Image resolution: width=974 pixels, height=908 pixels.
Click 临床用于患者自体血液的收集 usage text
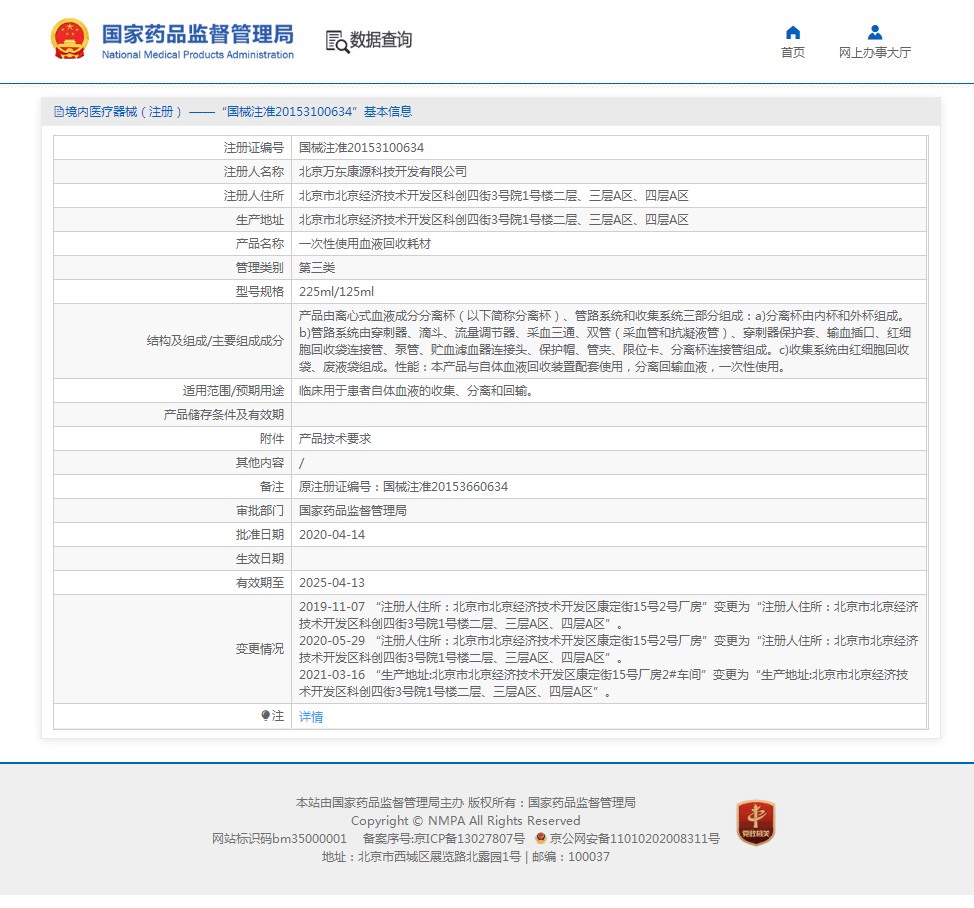pos(416,391)
